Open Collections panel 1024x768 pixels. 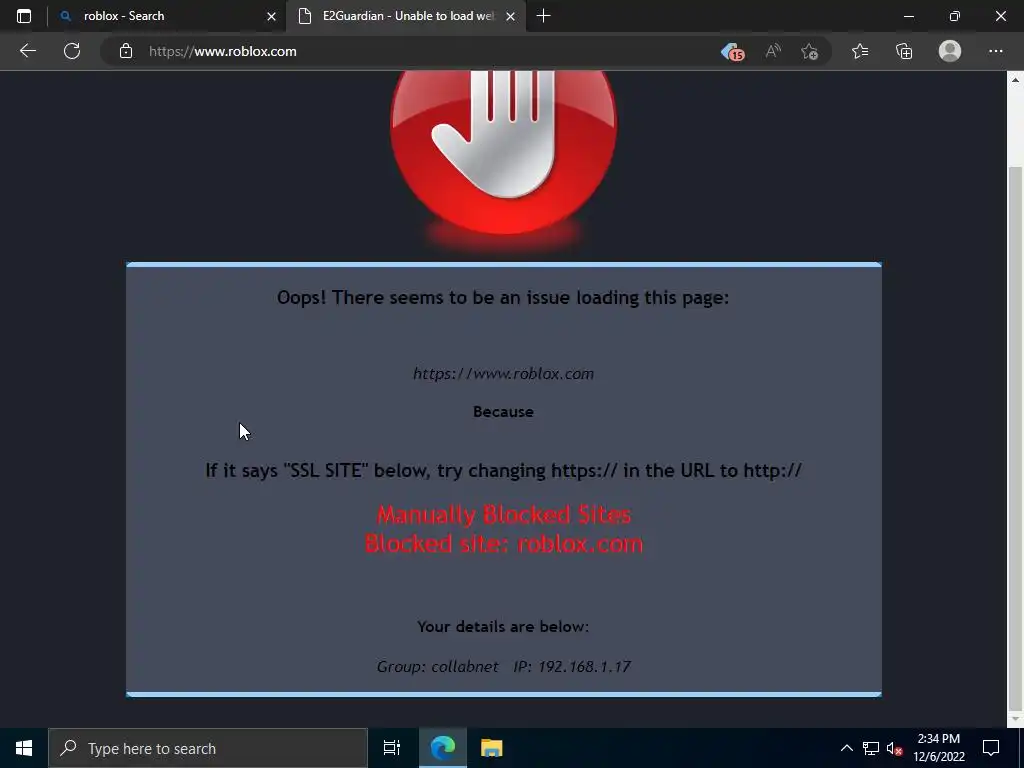coord(904,51)
